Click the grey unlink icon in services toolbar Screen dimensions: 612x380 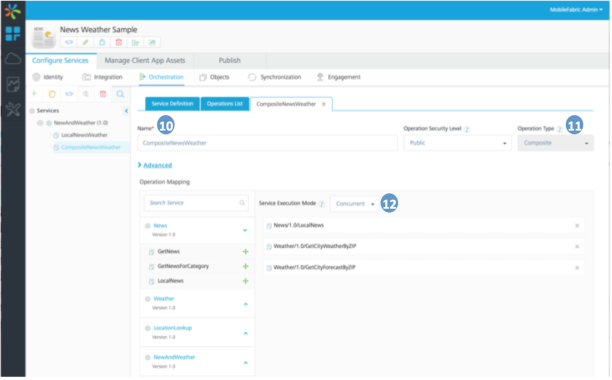(x=86, y=94)
